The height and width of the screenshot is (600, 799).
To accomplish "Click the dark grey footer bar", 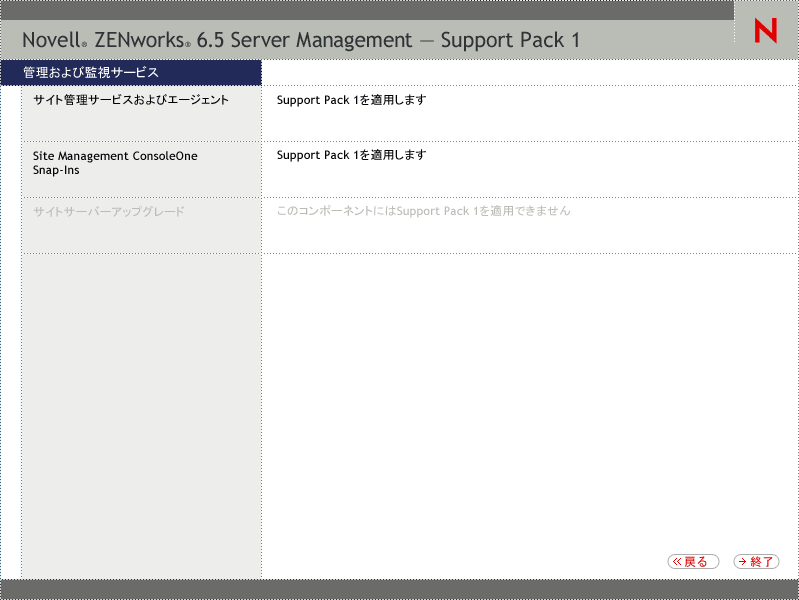I will (x=399, y=589).
